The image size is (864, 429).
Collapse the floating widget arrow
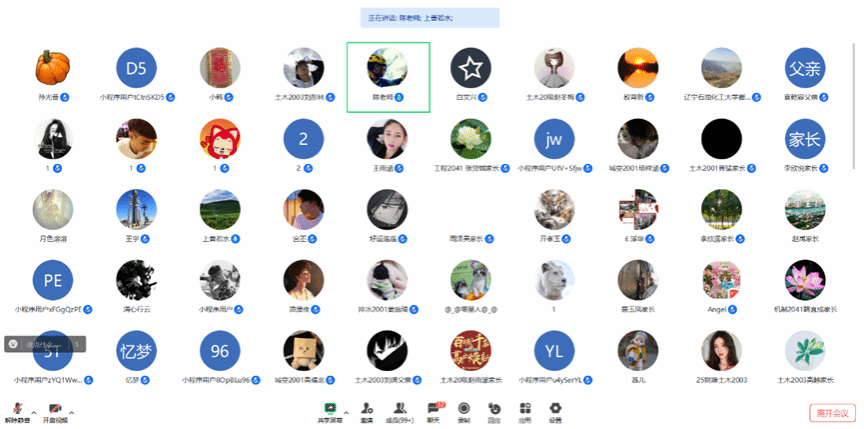77,344
